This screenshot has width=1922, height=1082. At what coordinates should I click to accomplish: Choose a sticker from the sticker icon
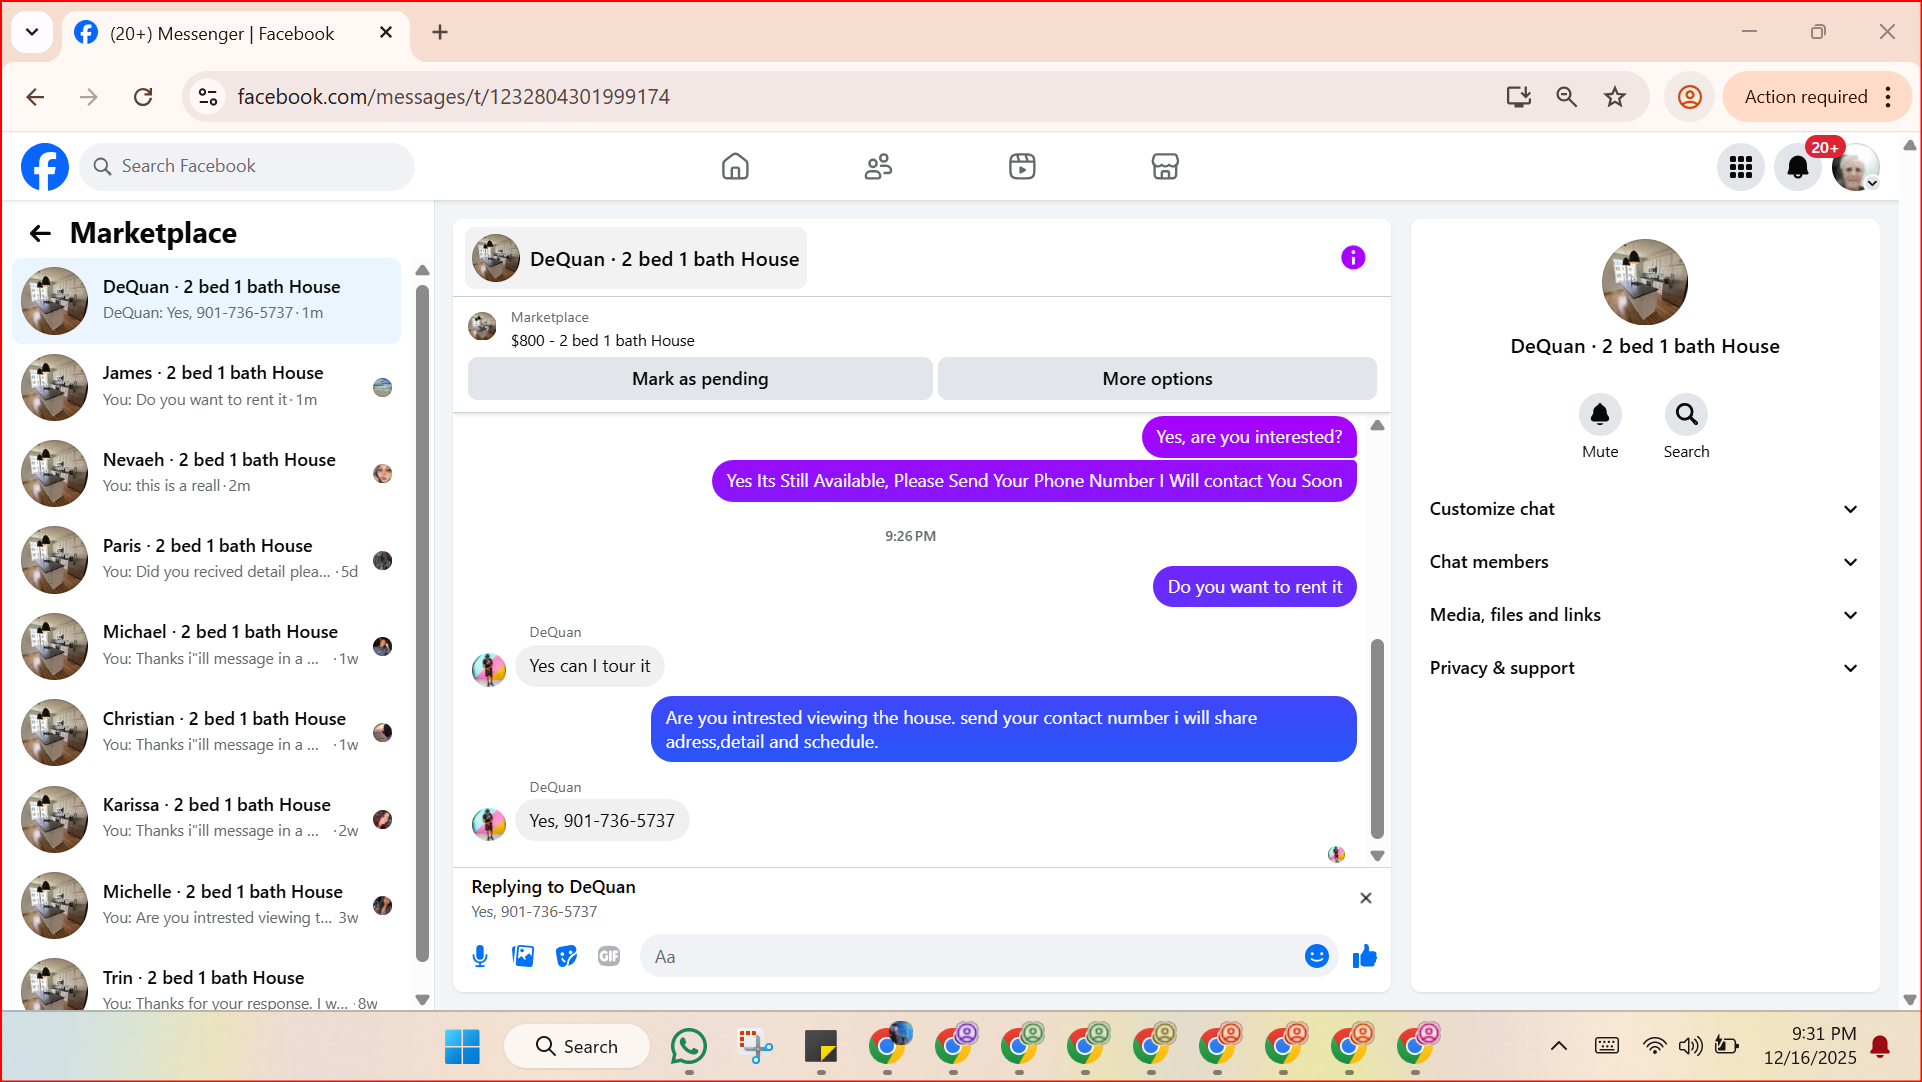coord(566,957)
